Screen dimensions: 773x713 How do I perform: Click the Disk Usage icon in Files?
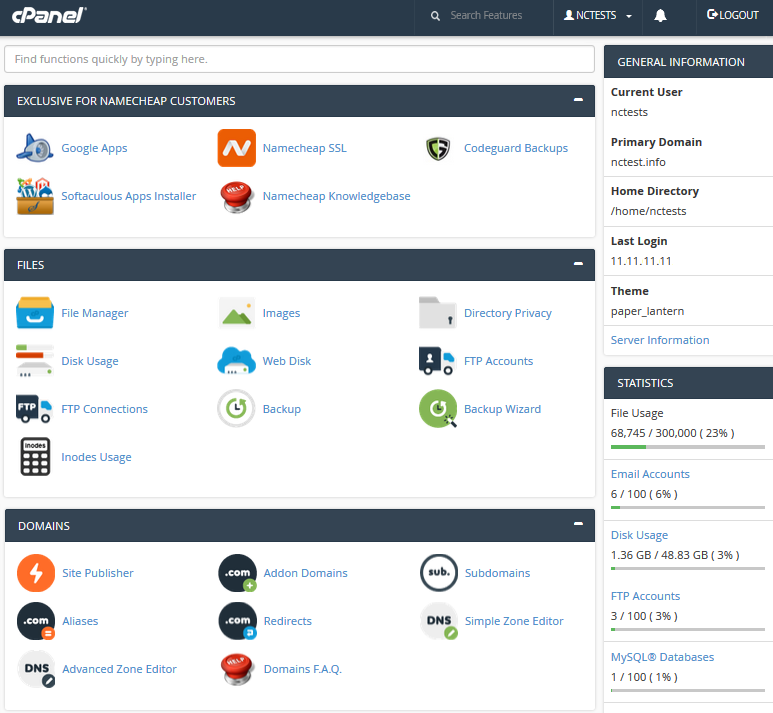pos(35,361)
